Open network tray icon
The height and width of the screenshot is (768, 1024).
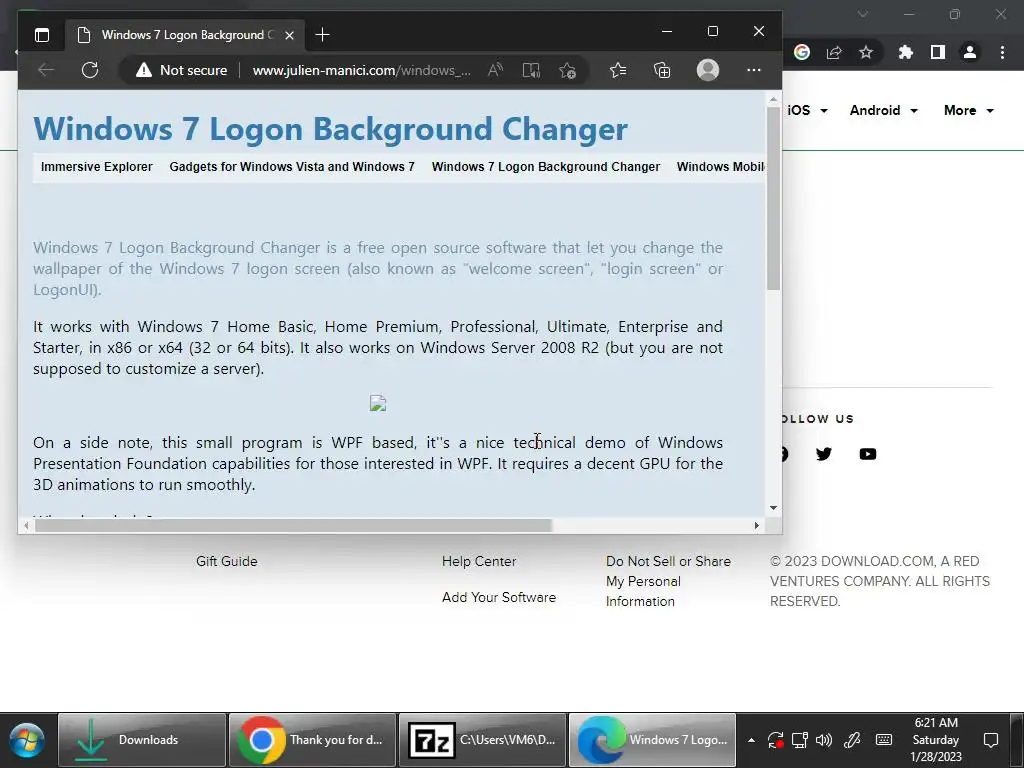[x=800, y=740]
